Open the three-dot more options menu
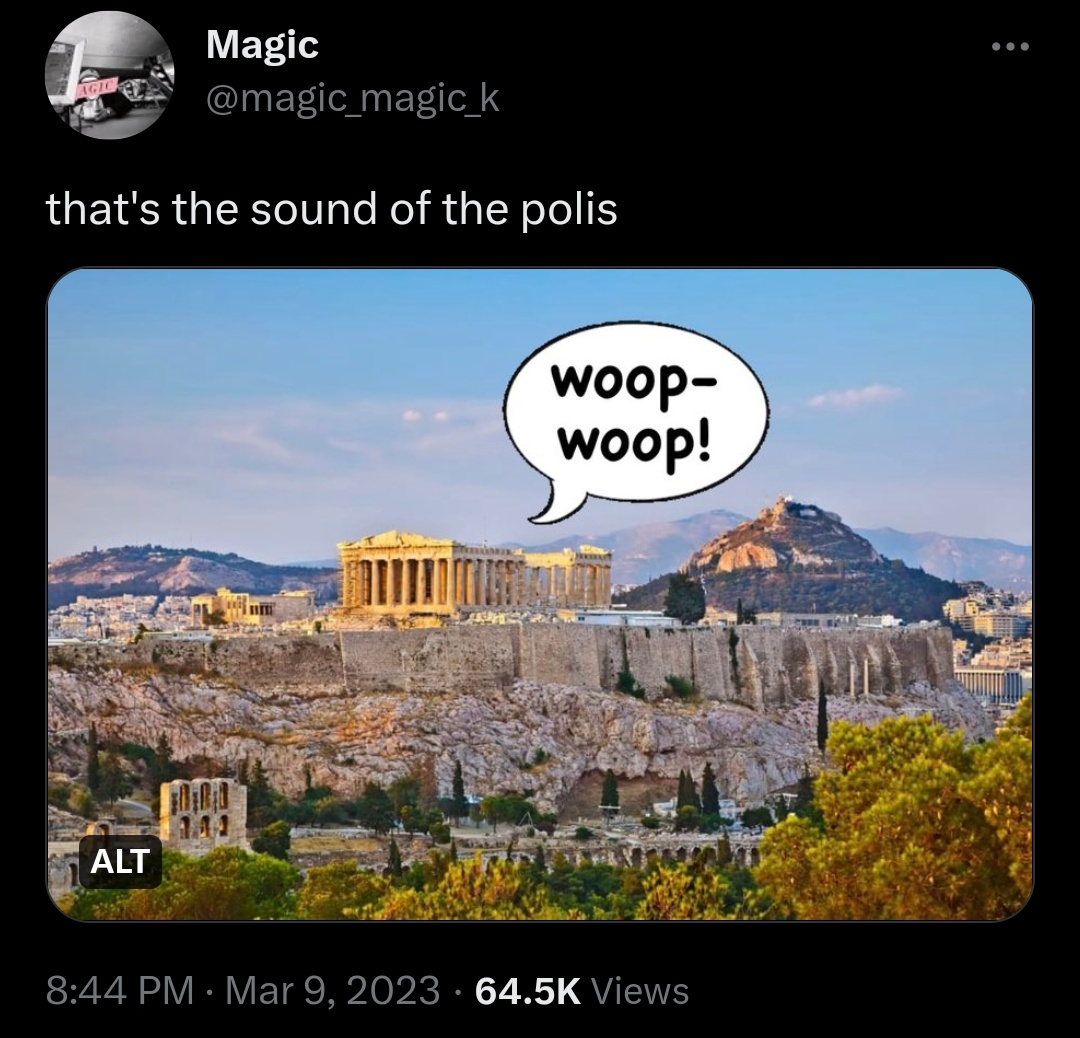The width and height of the screenshot is (1080, 1038). pyautogui.click(x=1010, y=47)
